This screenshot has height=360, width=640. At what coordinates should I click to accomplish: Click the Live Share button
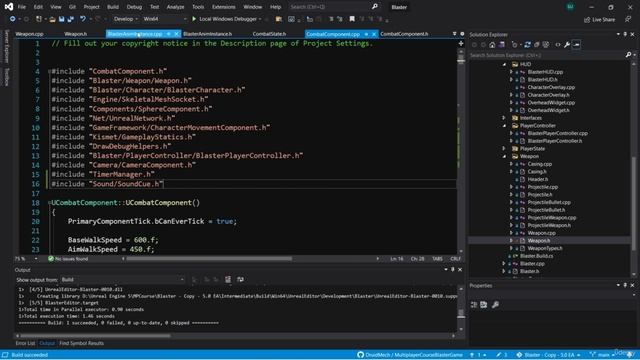[x=599, y=20]
